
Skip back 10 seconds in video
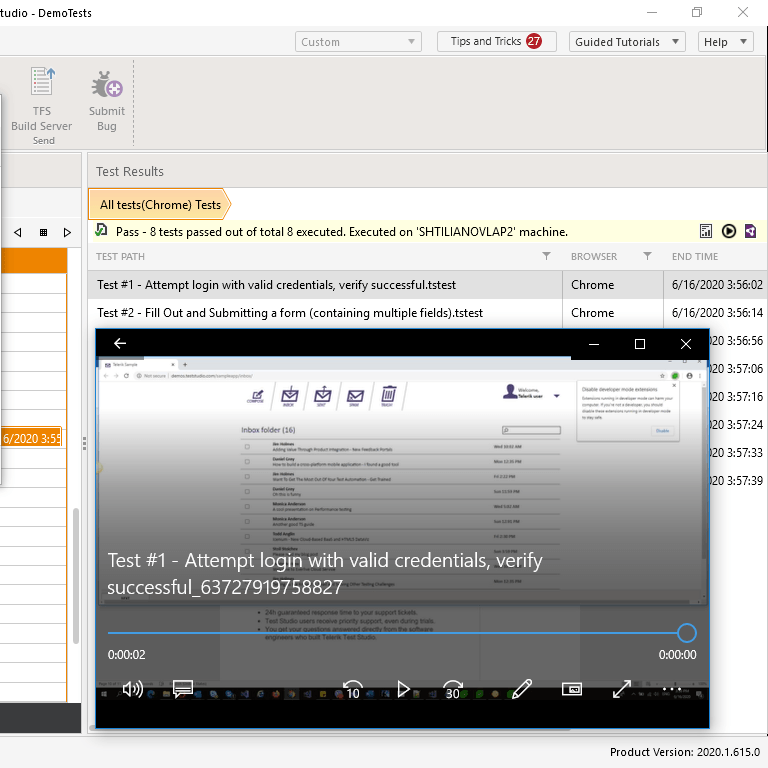[353, 690]
